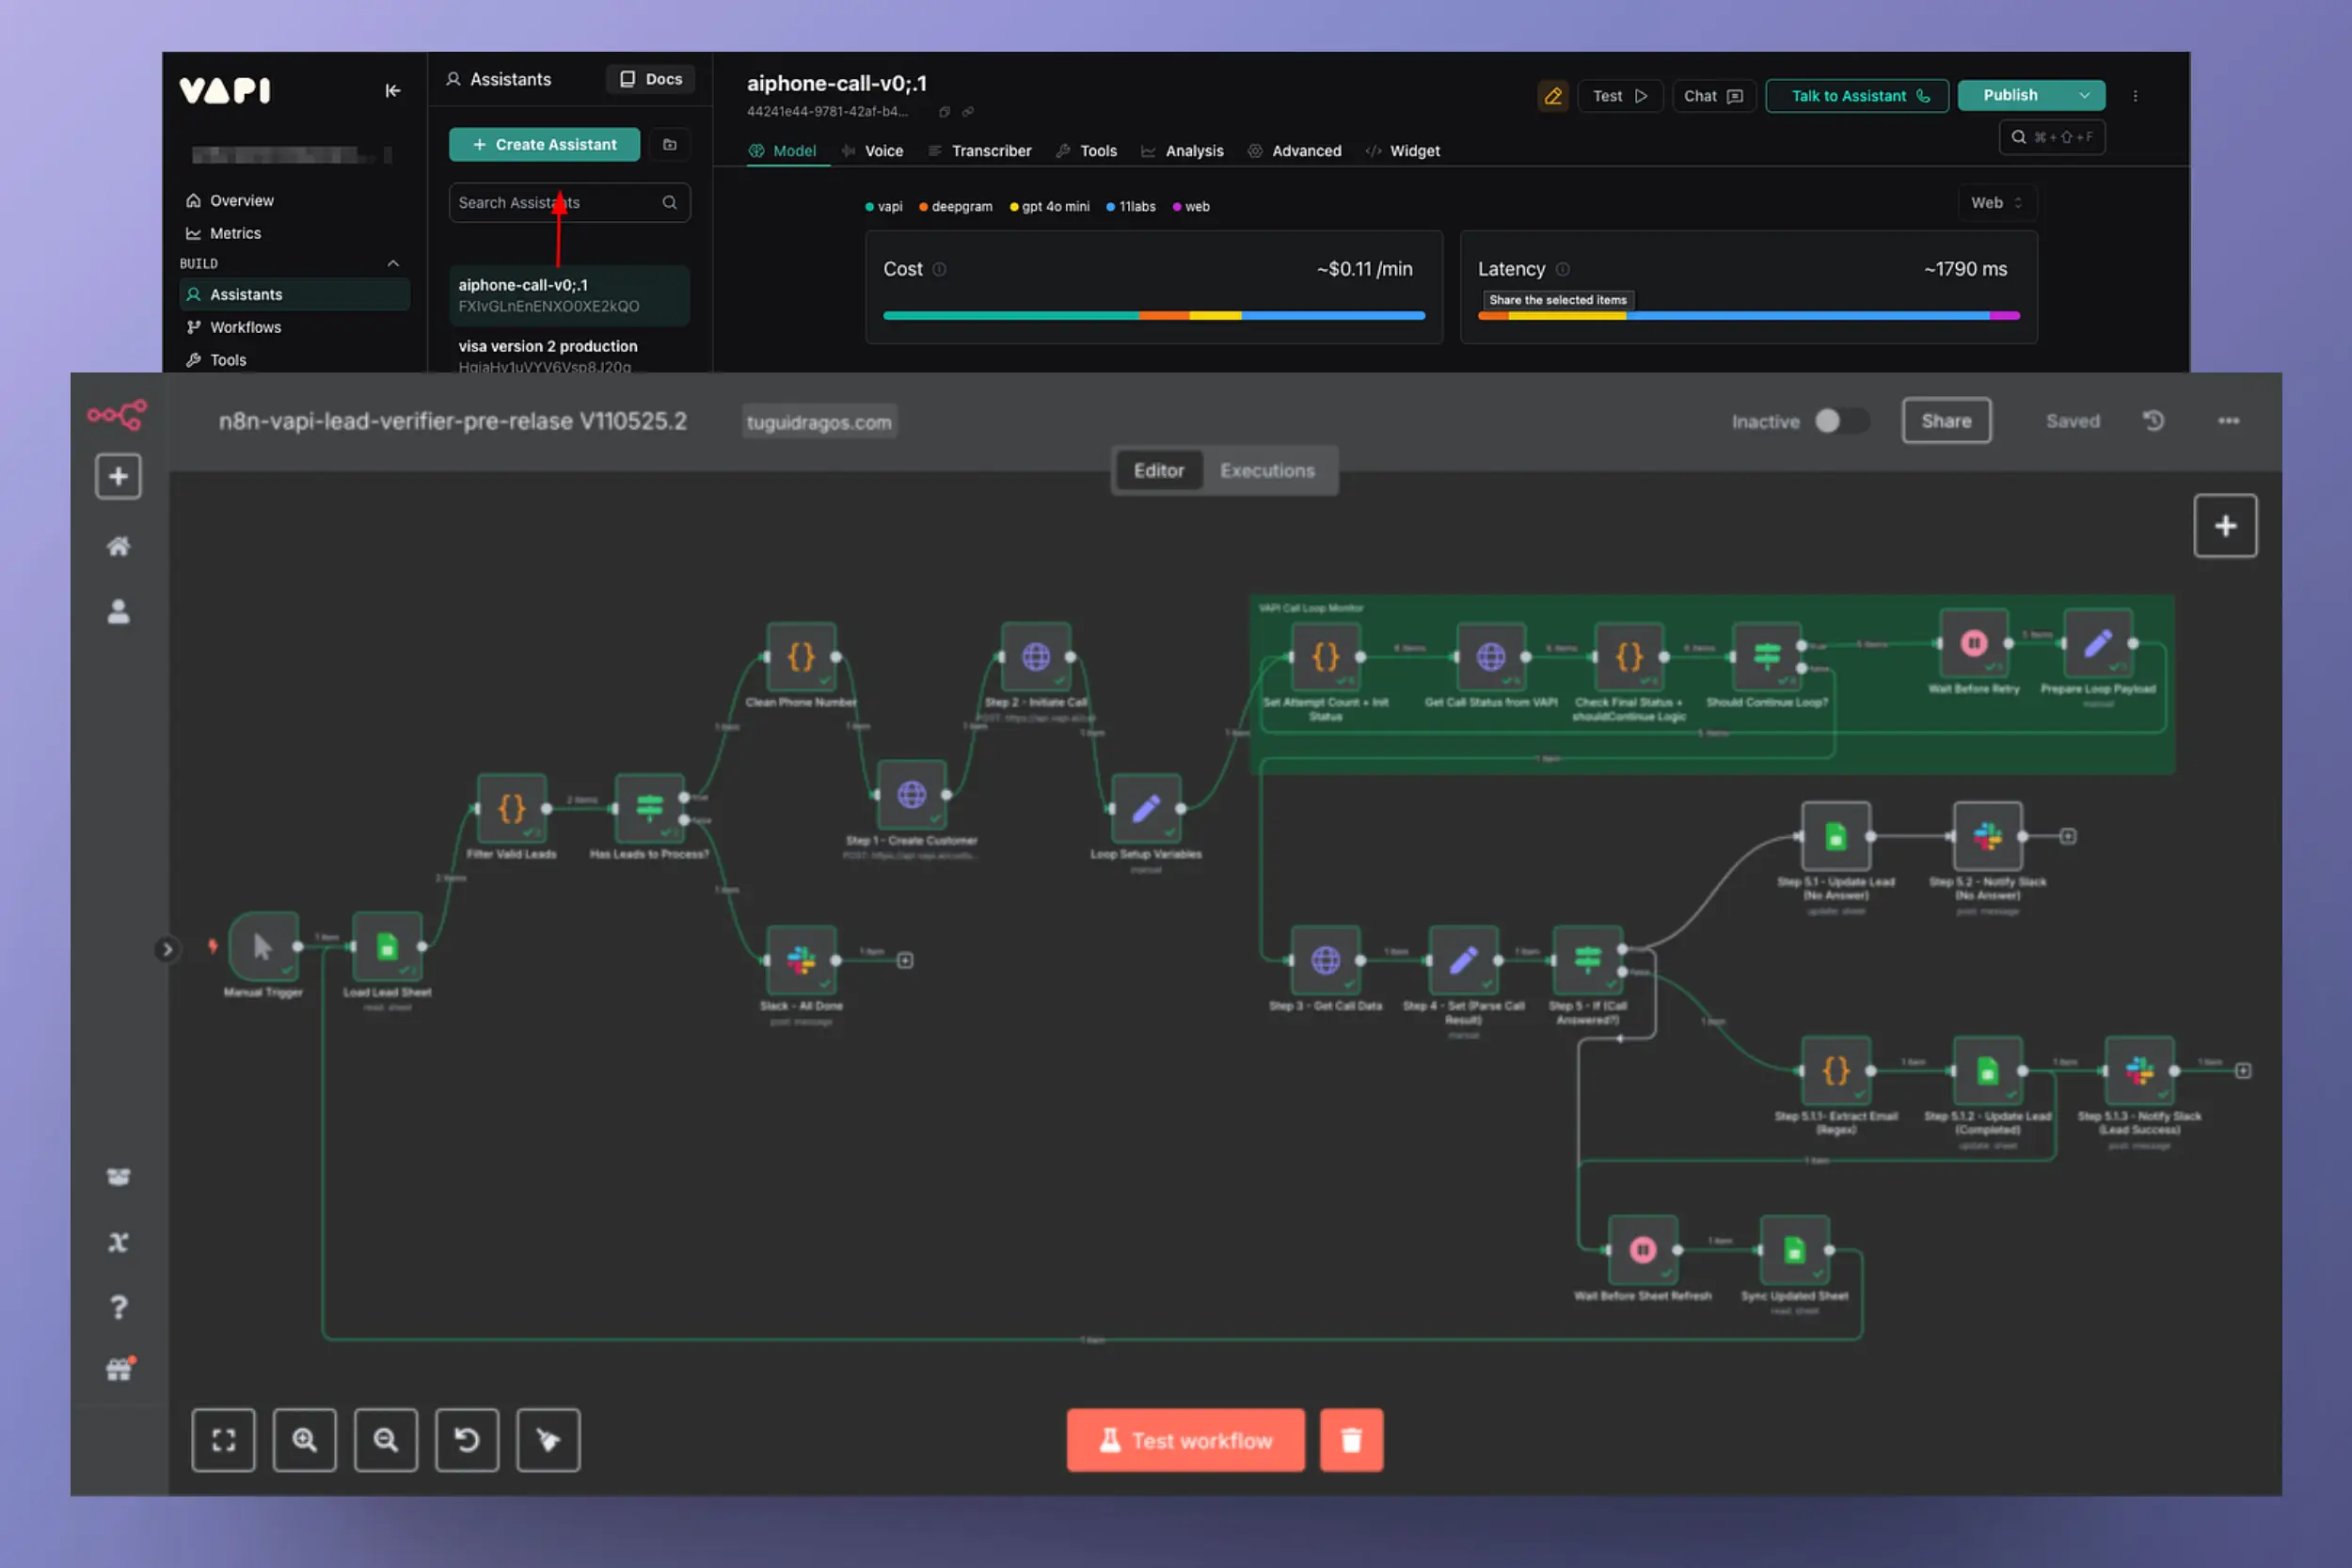
Task: Open the Slack - All Done node
Action: coord(801,960)
